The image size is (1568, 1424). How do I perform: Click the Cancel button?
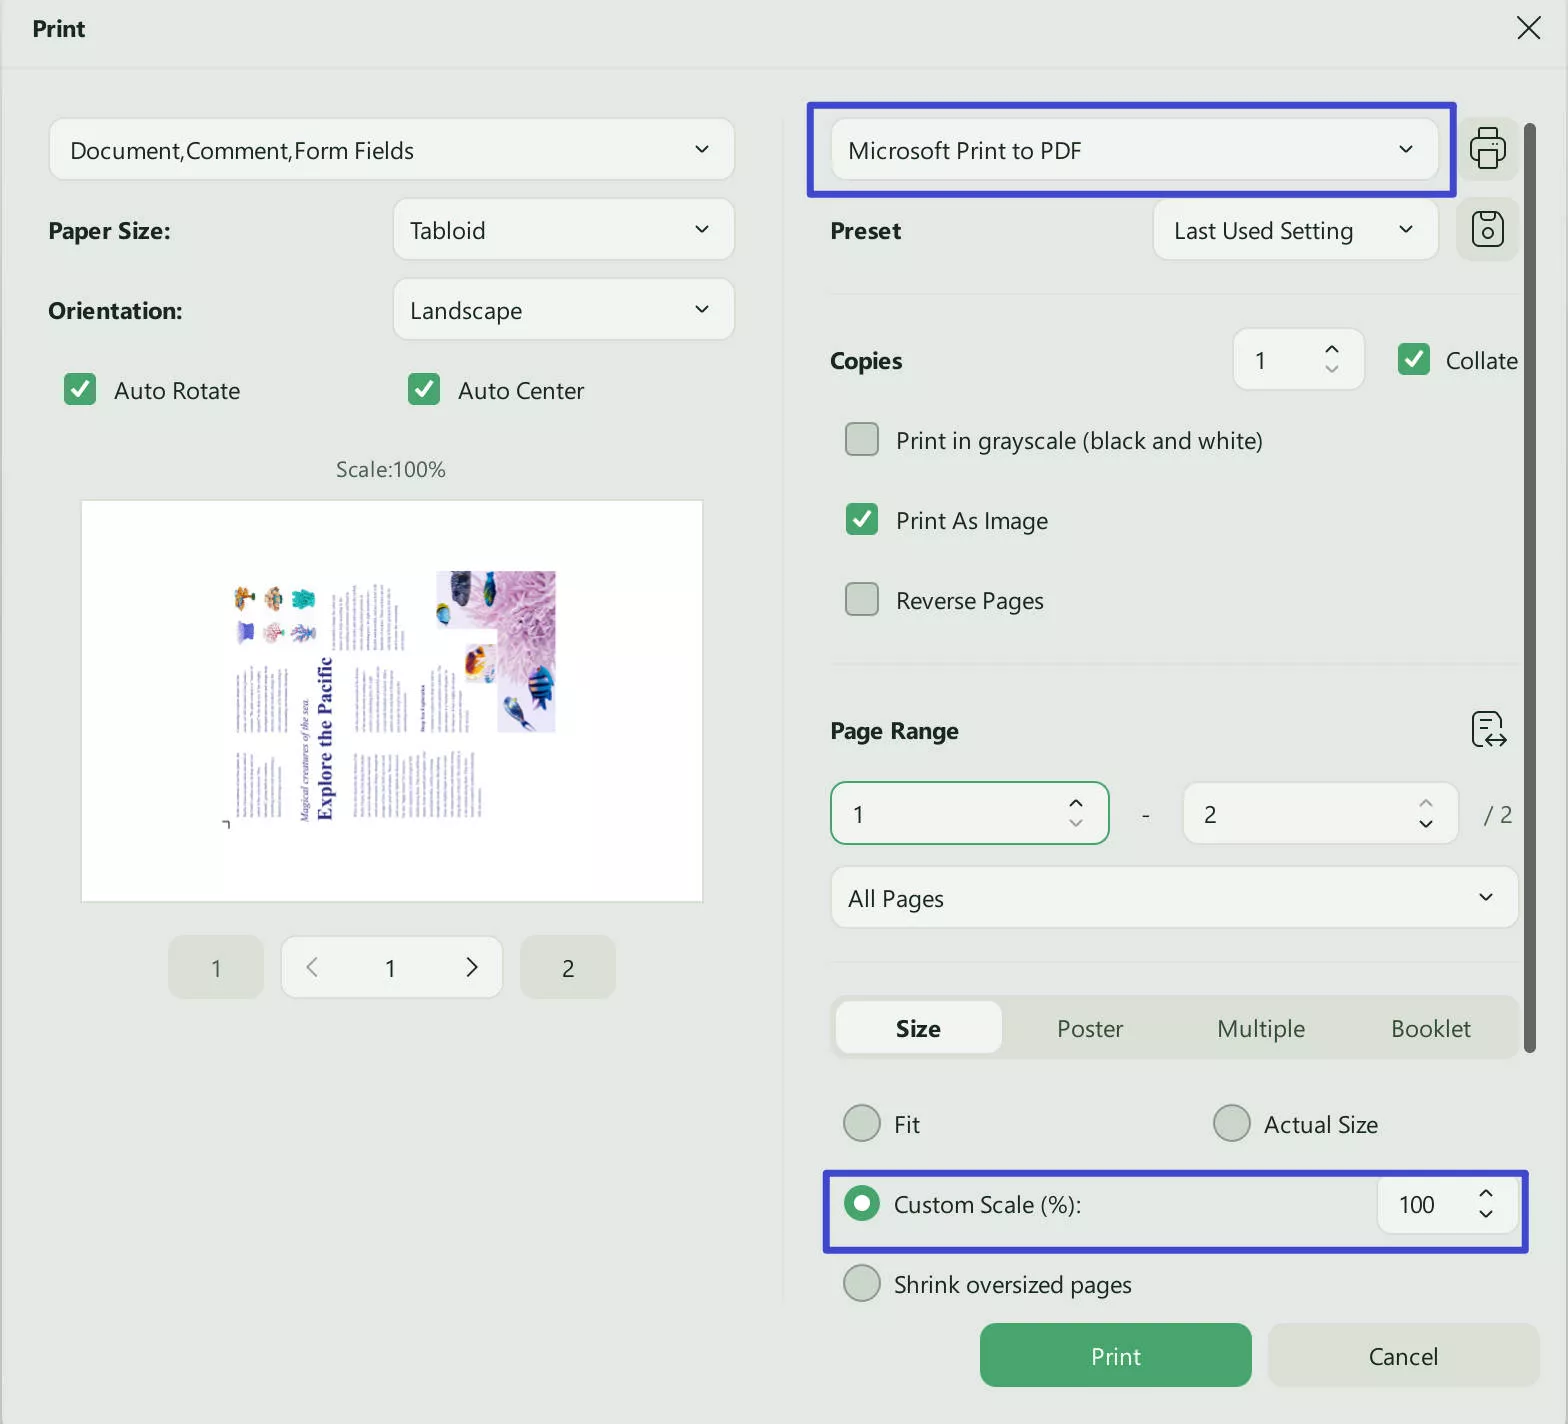click(1403, 1356)
